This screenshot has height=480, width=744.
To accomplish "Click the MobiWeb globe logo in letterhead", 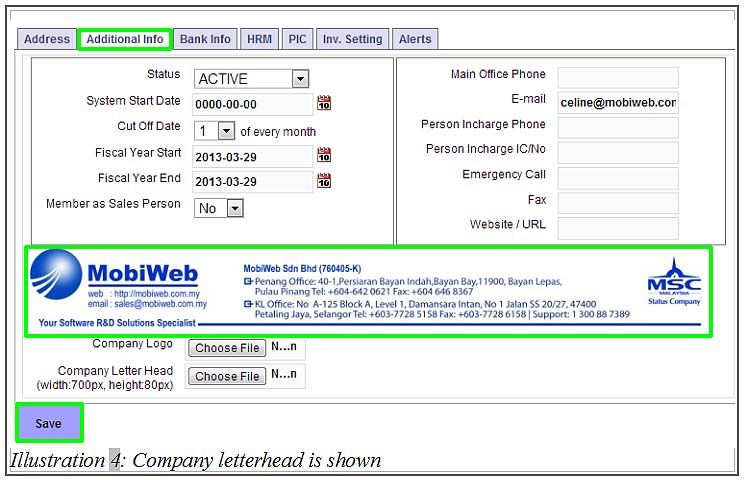I will (56, 281).
